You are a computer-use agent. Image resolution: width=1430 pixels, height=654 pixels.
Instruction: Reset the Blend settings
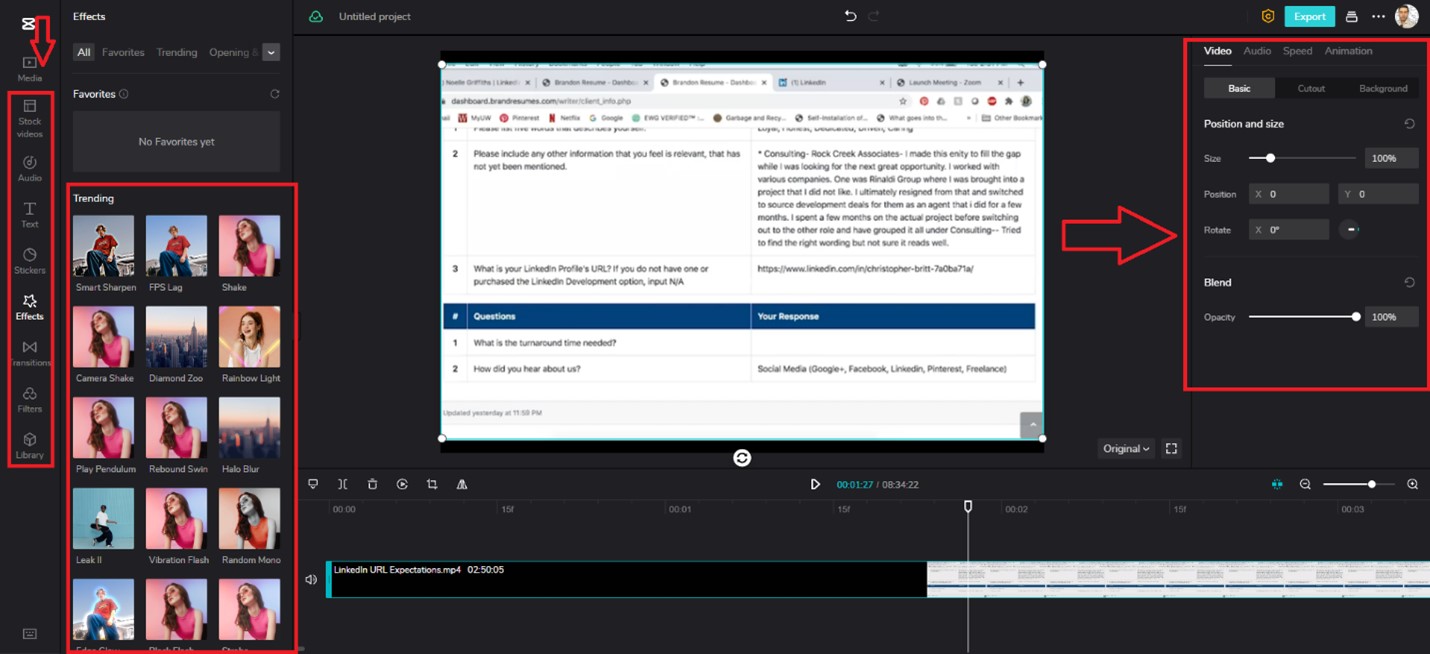[1409, 282]
